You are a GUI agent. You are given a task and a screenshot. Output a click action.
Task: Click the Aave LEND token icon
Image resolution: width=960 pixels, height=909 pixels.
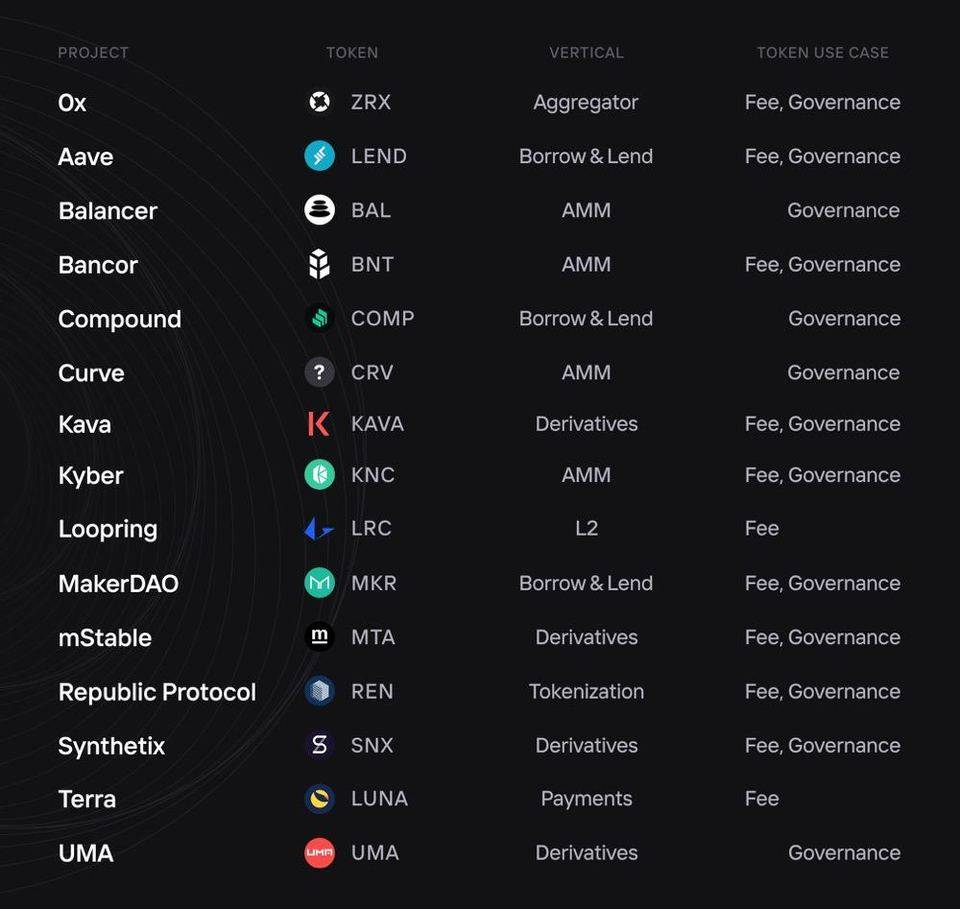(319, 156)
